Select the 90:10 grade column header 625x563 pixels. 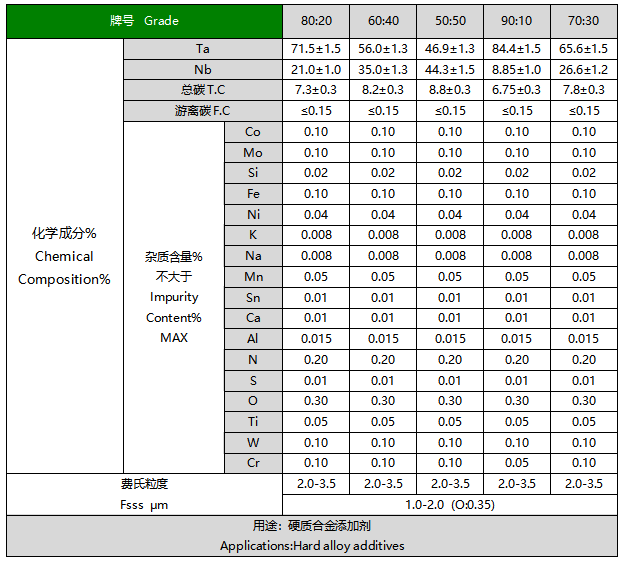coord(517,21)
